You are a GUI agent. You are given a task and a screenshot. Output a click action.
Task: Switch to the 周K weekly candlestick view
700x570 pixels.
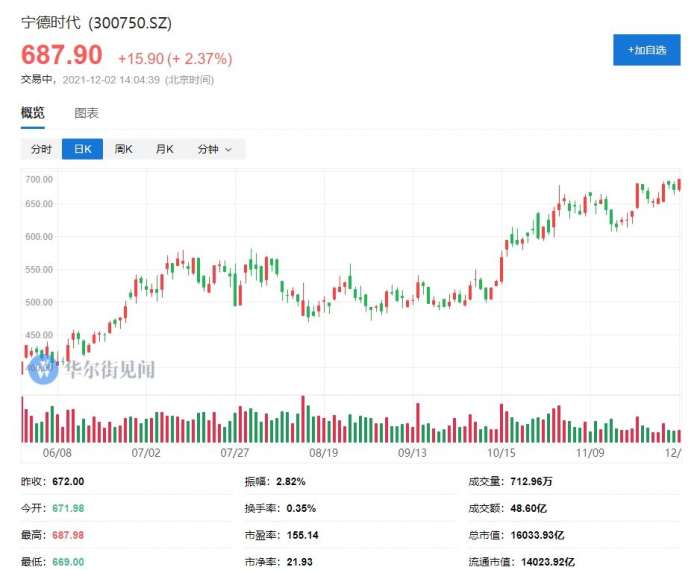pos(123,149)
